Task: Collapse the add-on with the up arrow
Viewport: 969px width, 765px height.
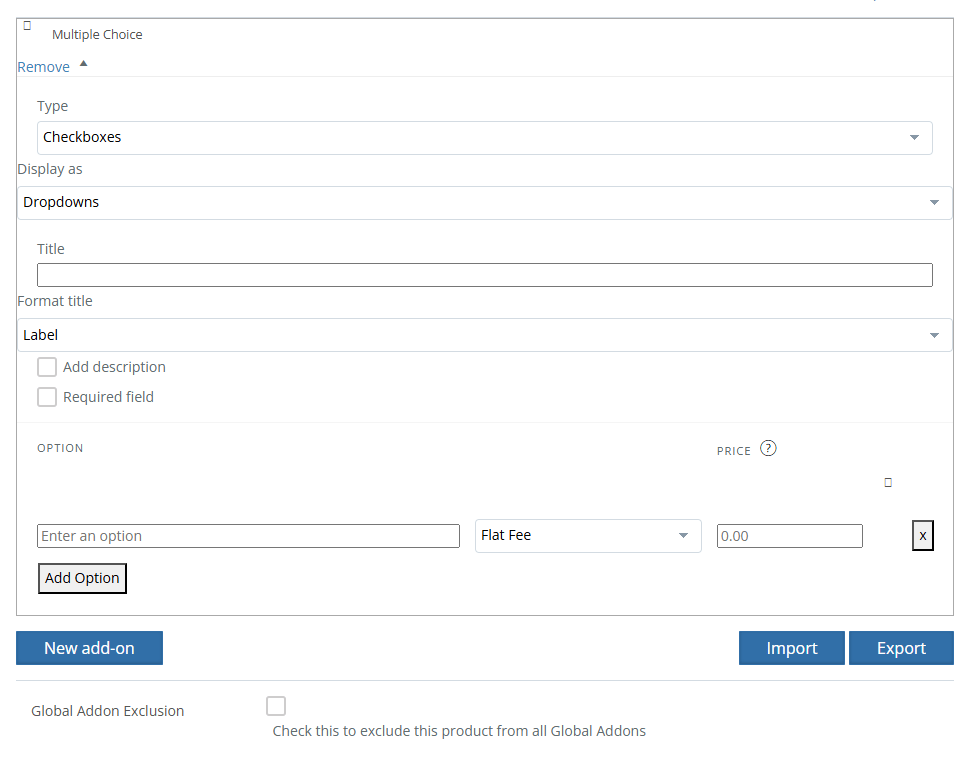Action: pyautogui.click(x=83, y=64)
